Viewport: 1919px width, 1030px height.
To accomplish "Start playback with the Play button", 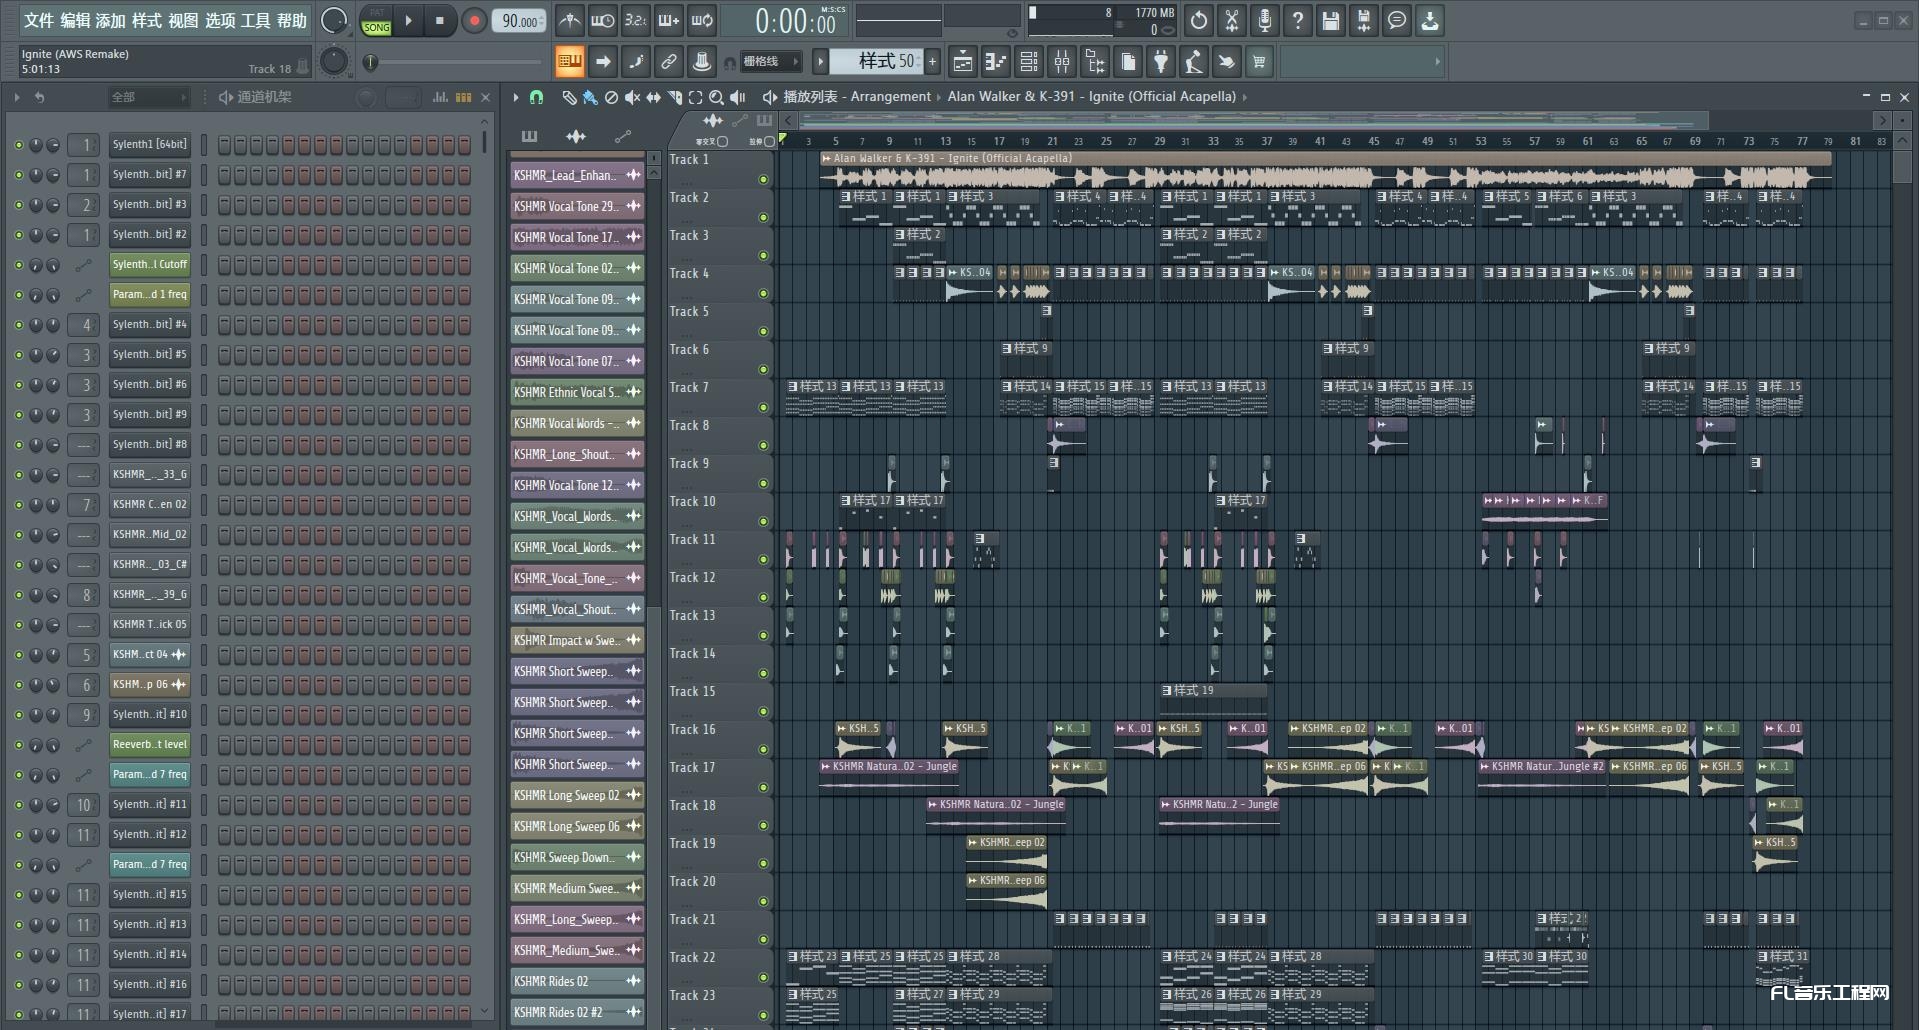I will tap(408, 20).
